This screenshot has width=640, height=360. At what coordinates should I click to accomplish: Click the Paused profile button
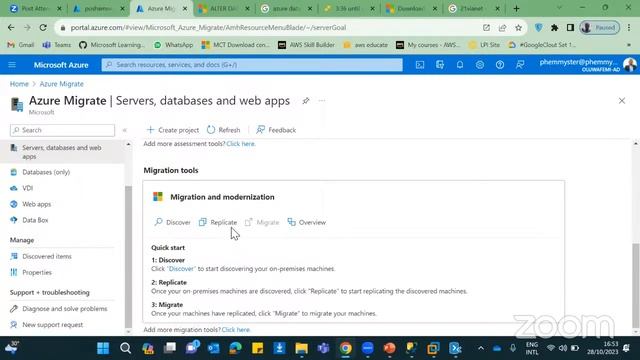tap(600, 27)
